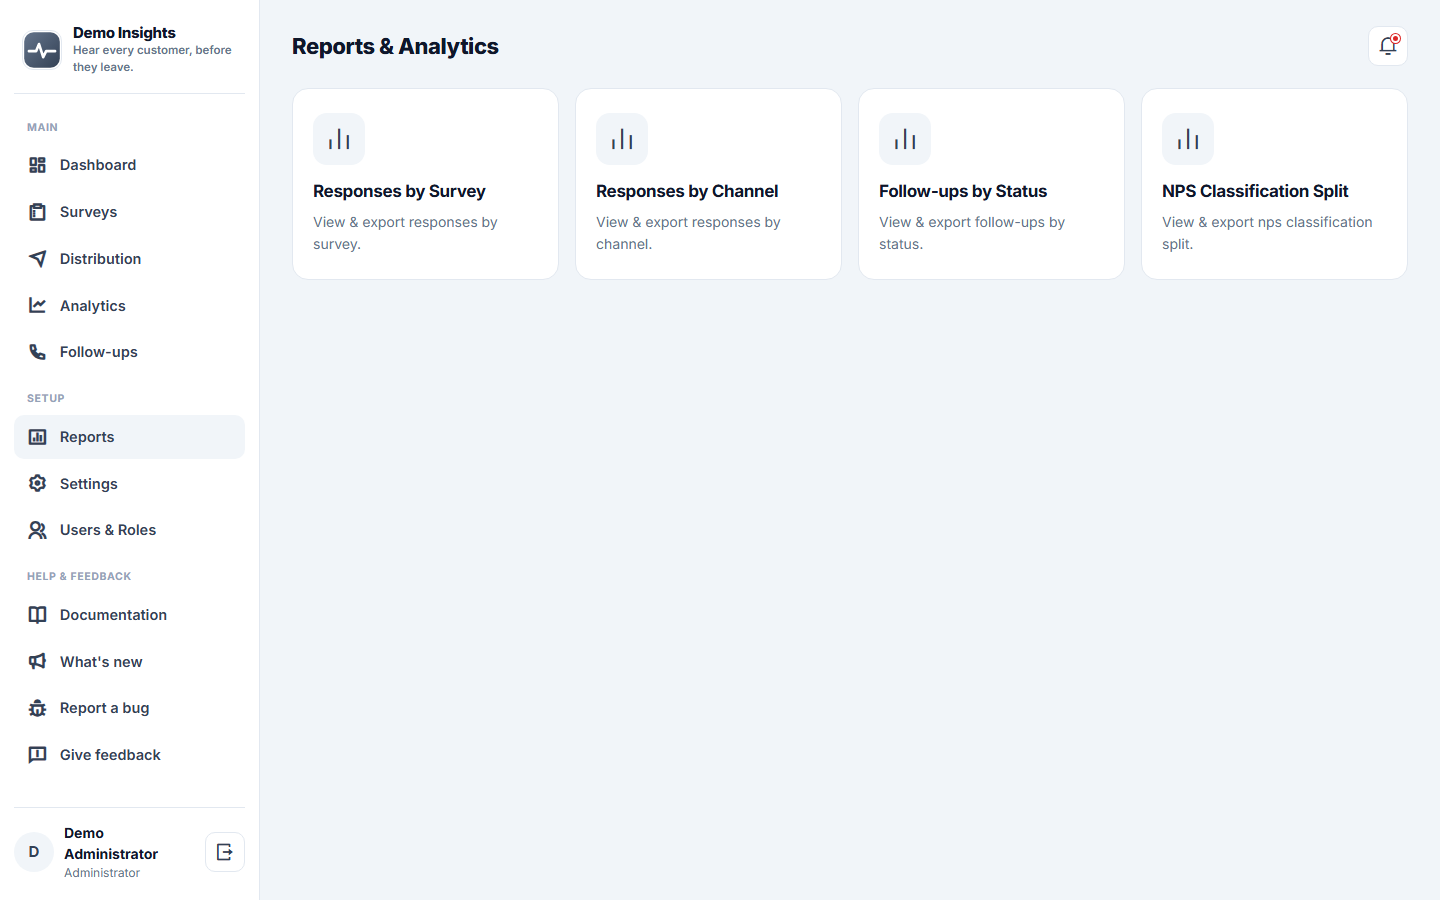Image resolution: width=1440 pixels, height=900 pixels.
Task: Select Follow-ups in the sidebar
Action: pyautogui.click(x=129, y=352)
